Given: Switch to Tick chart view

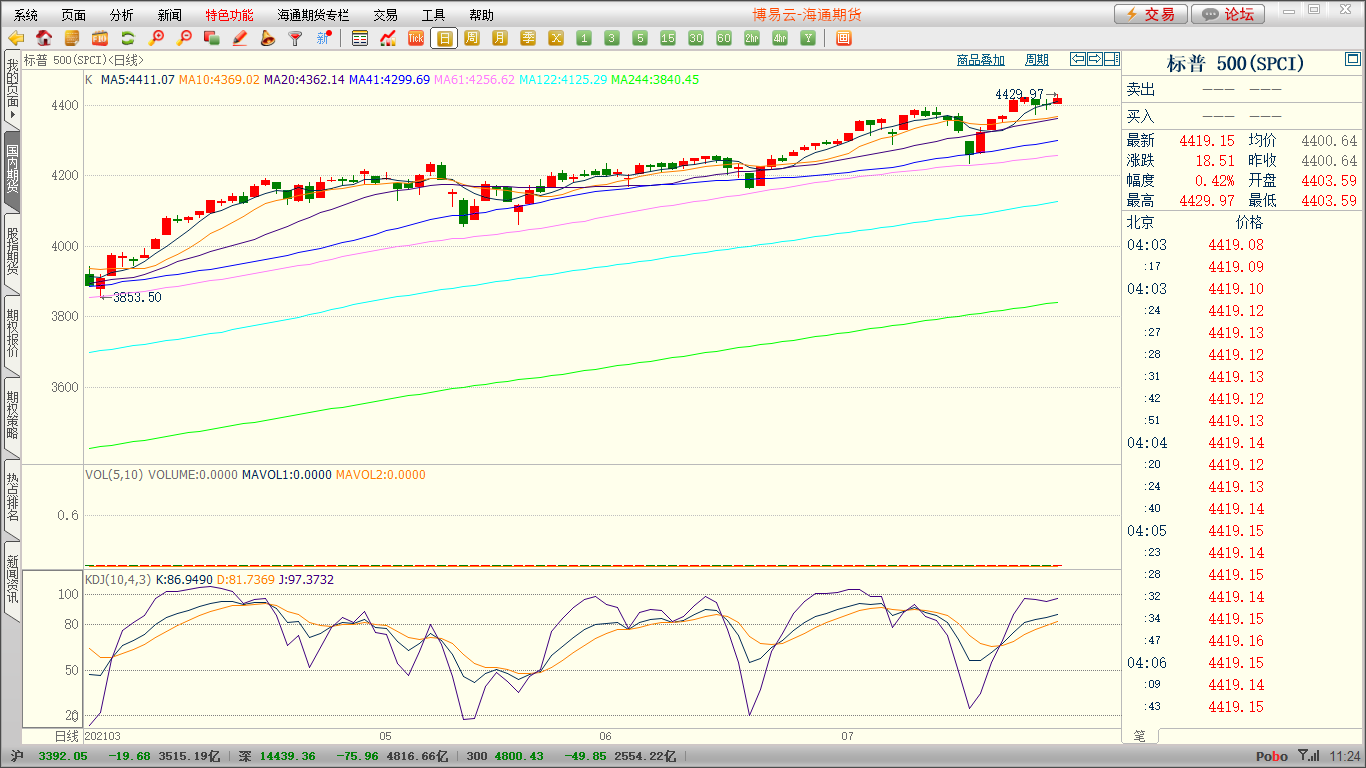Looking at the screenshot, I should (x=416, y=39).
